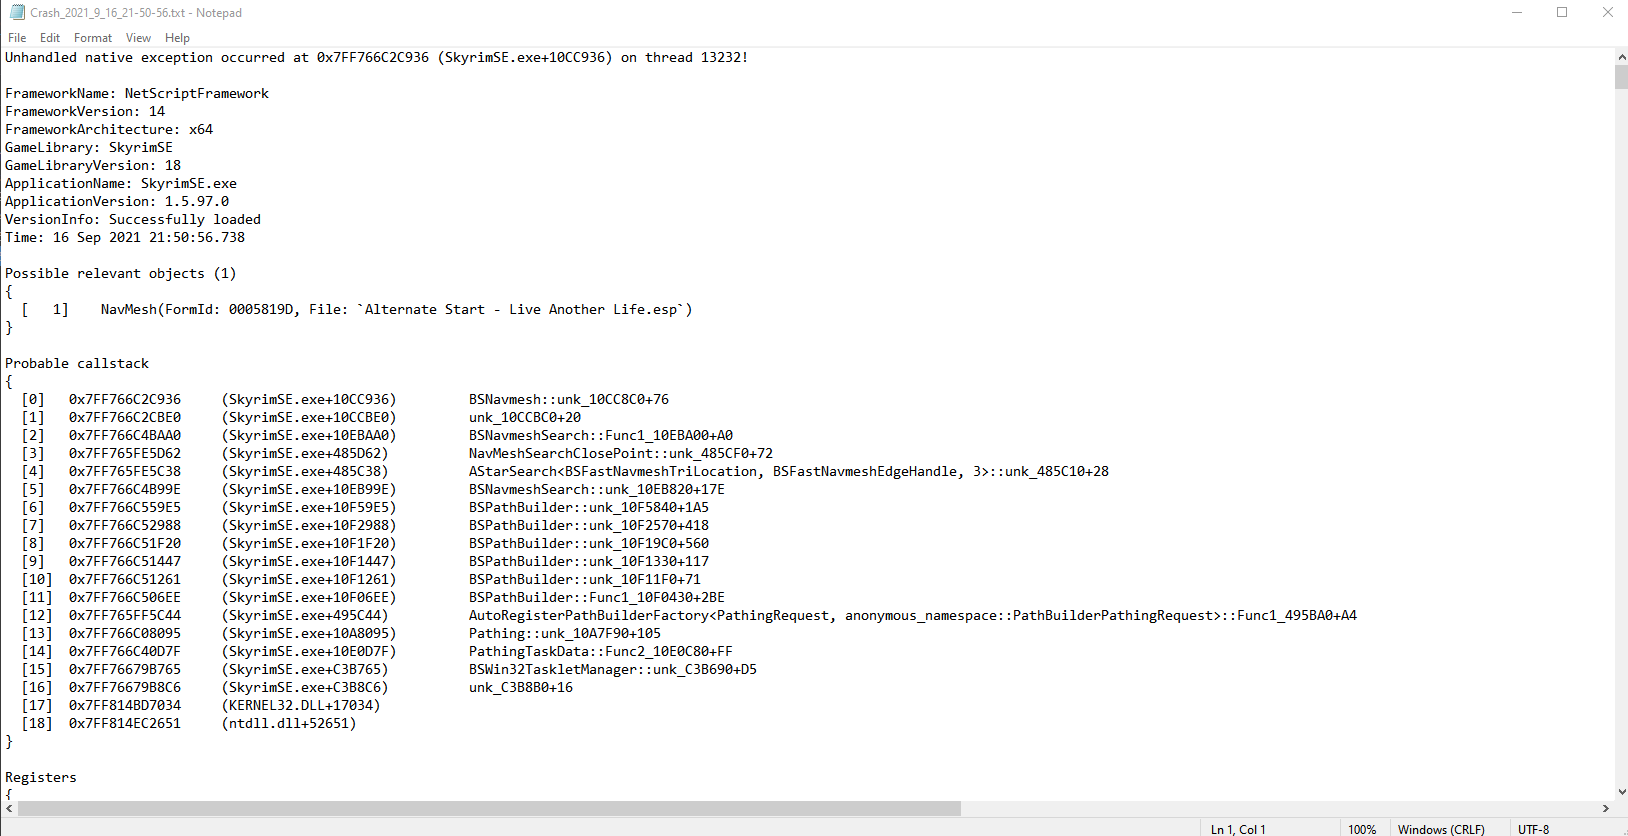Click callstack entry [11] BSPathBuilder::Func1_10F0430+2BE
1628x836 pixels.
pyautogui.click(x=373, y=597)
